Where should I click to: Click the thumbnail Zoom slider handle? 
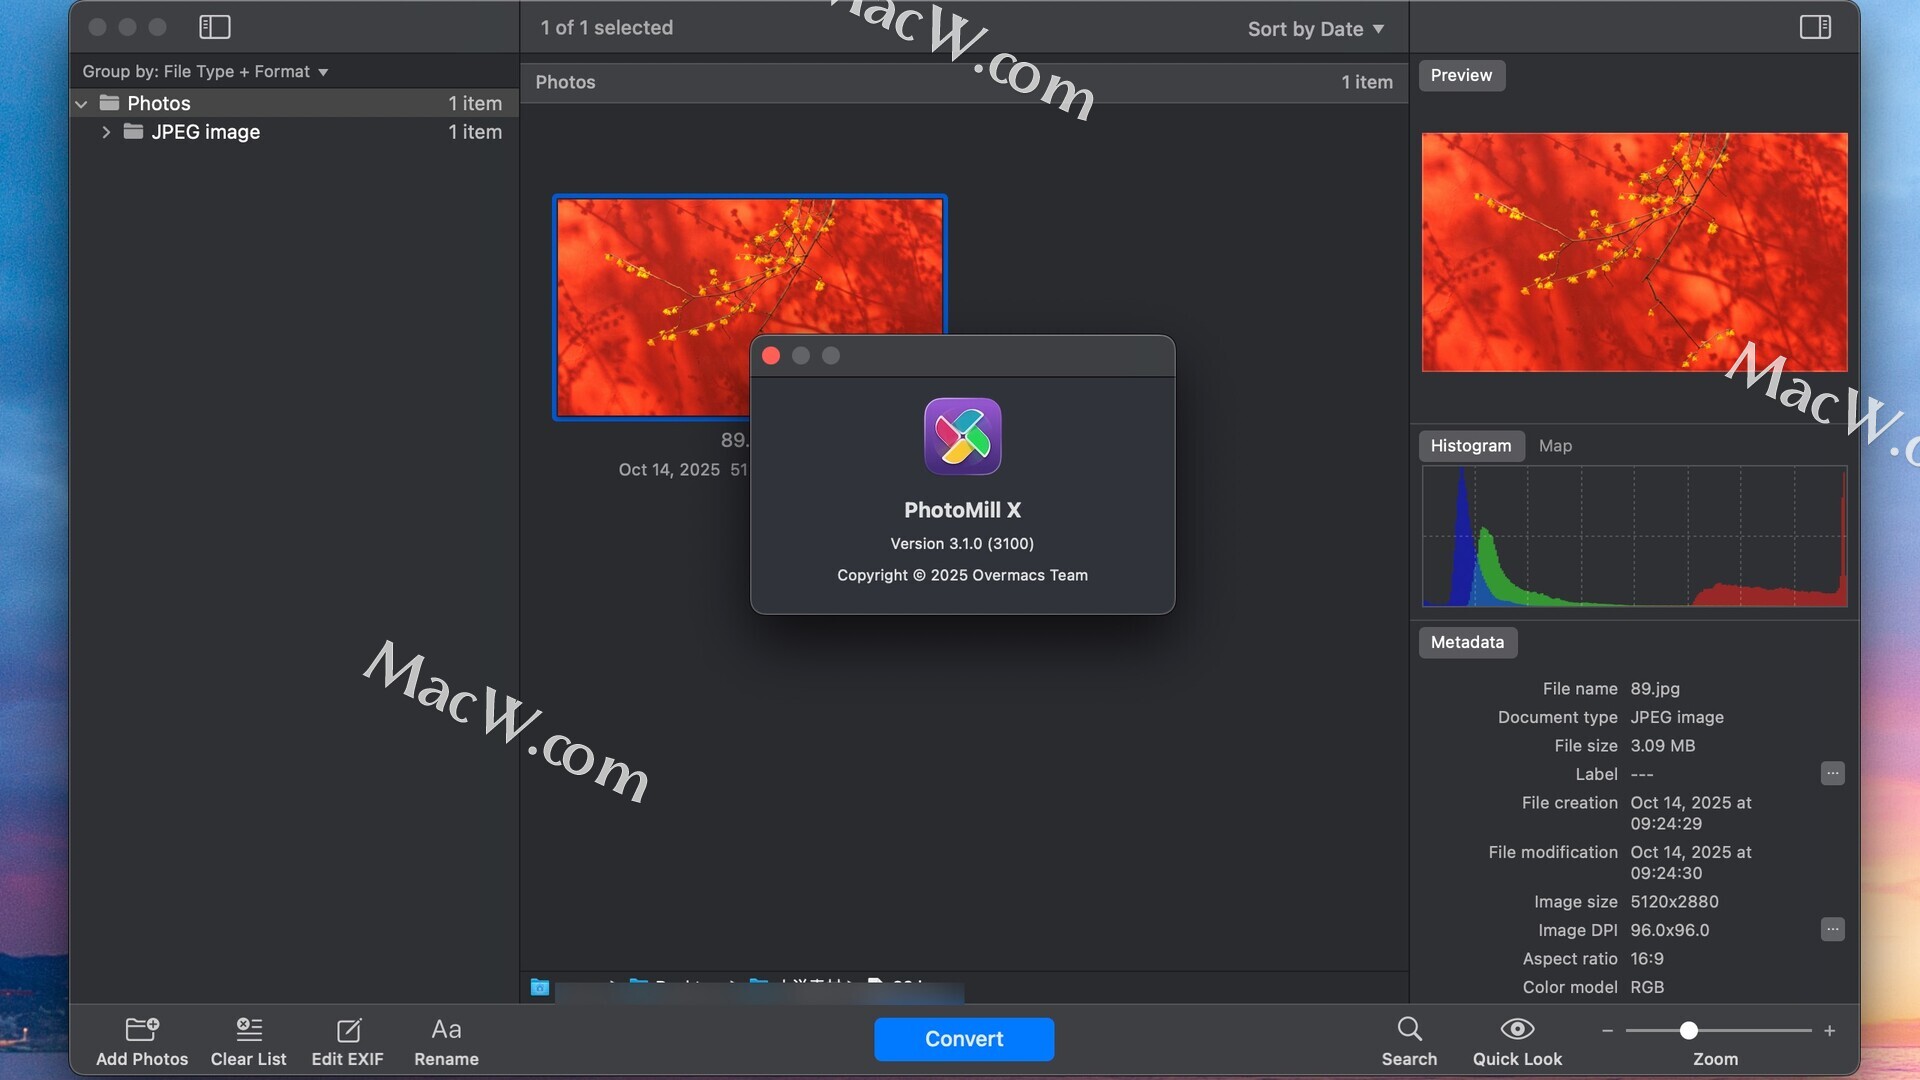(1688, 1031)
